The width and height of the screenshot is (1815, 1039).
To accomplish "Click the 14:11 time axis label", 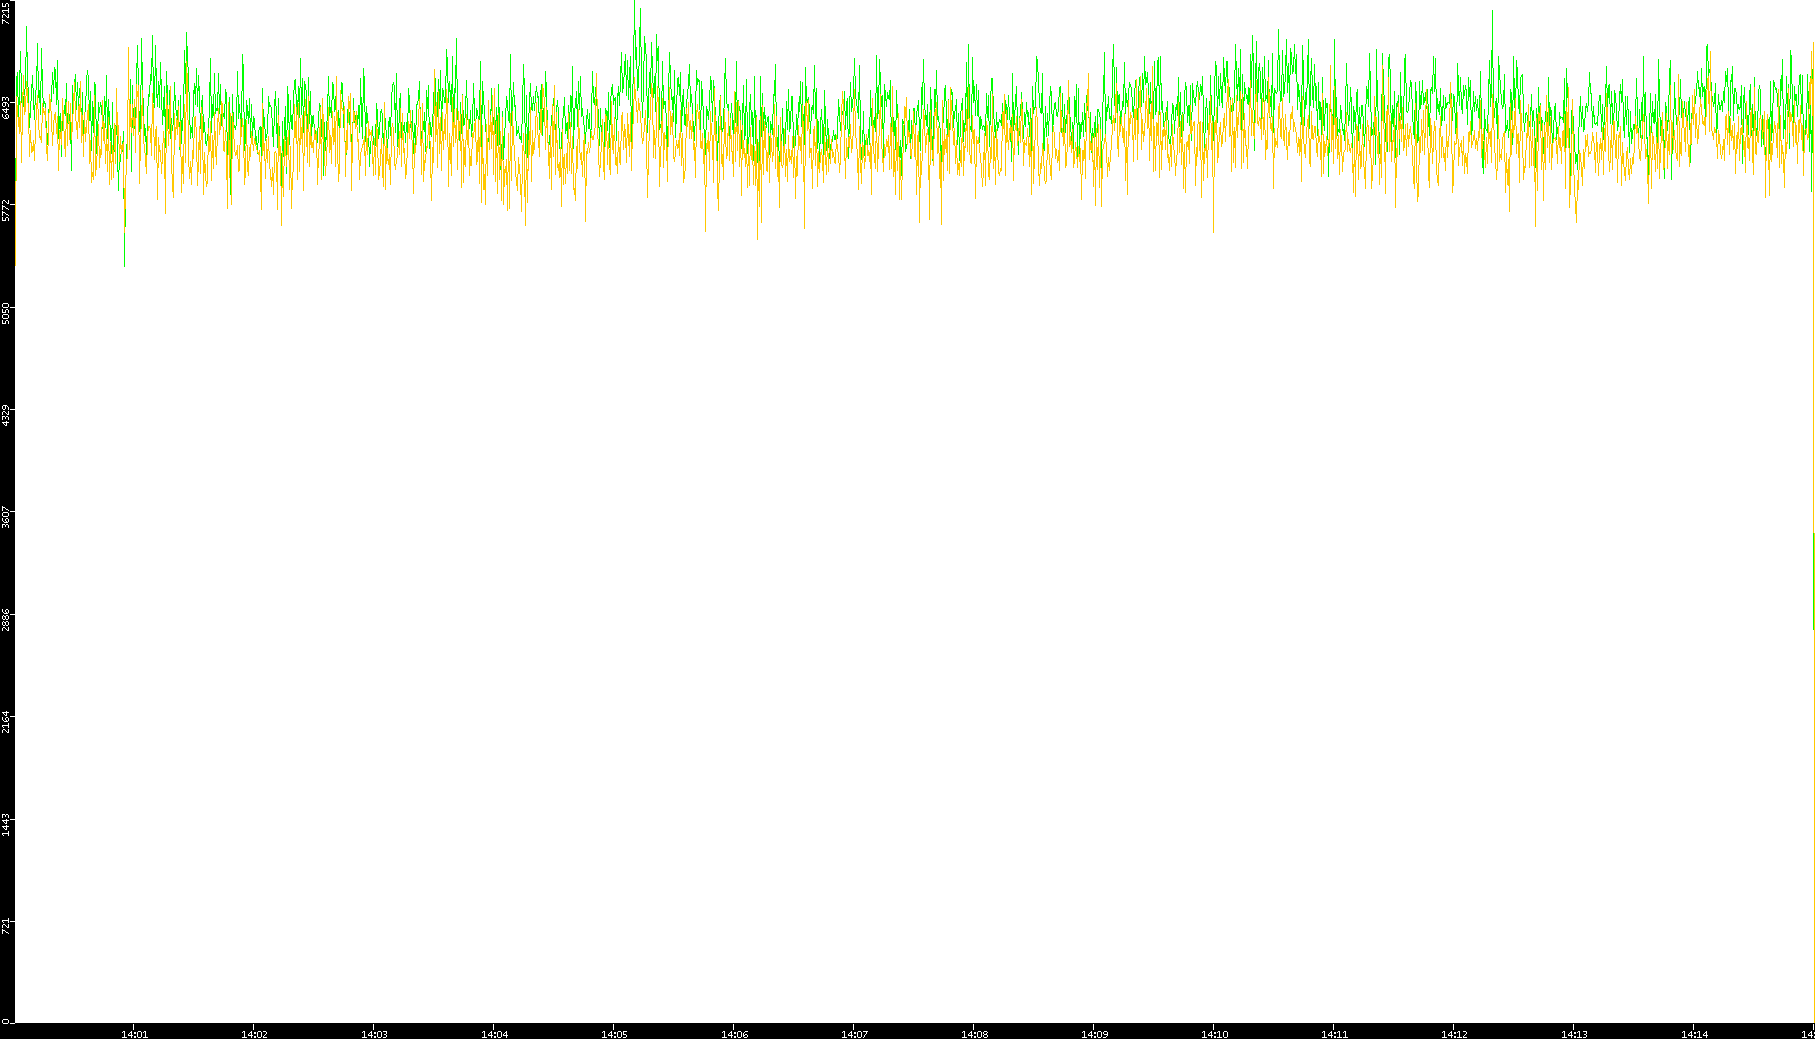I will pyautogui.click(x=1334, y=1034).
